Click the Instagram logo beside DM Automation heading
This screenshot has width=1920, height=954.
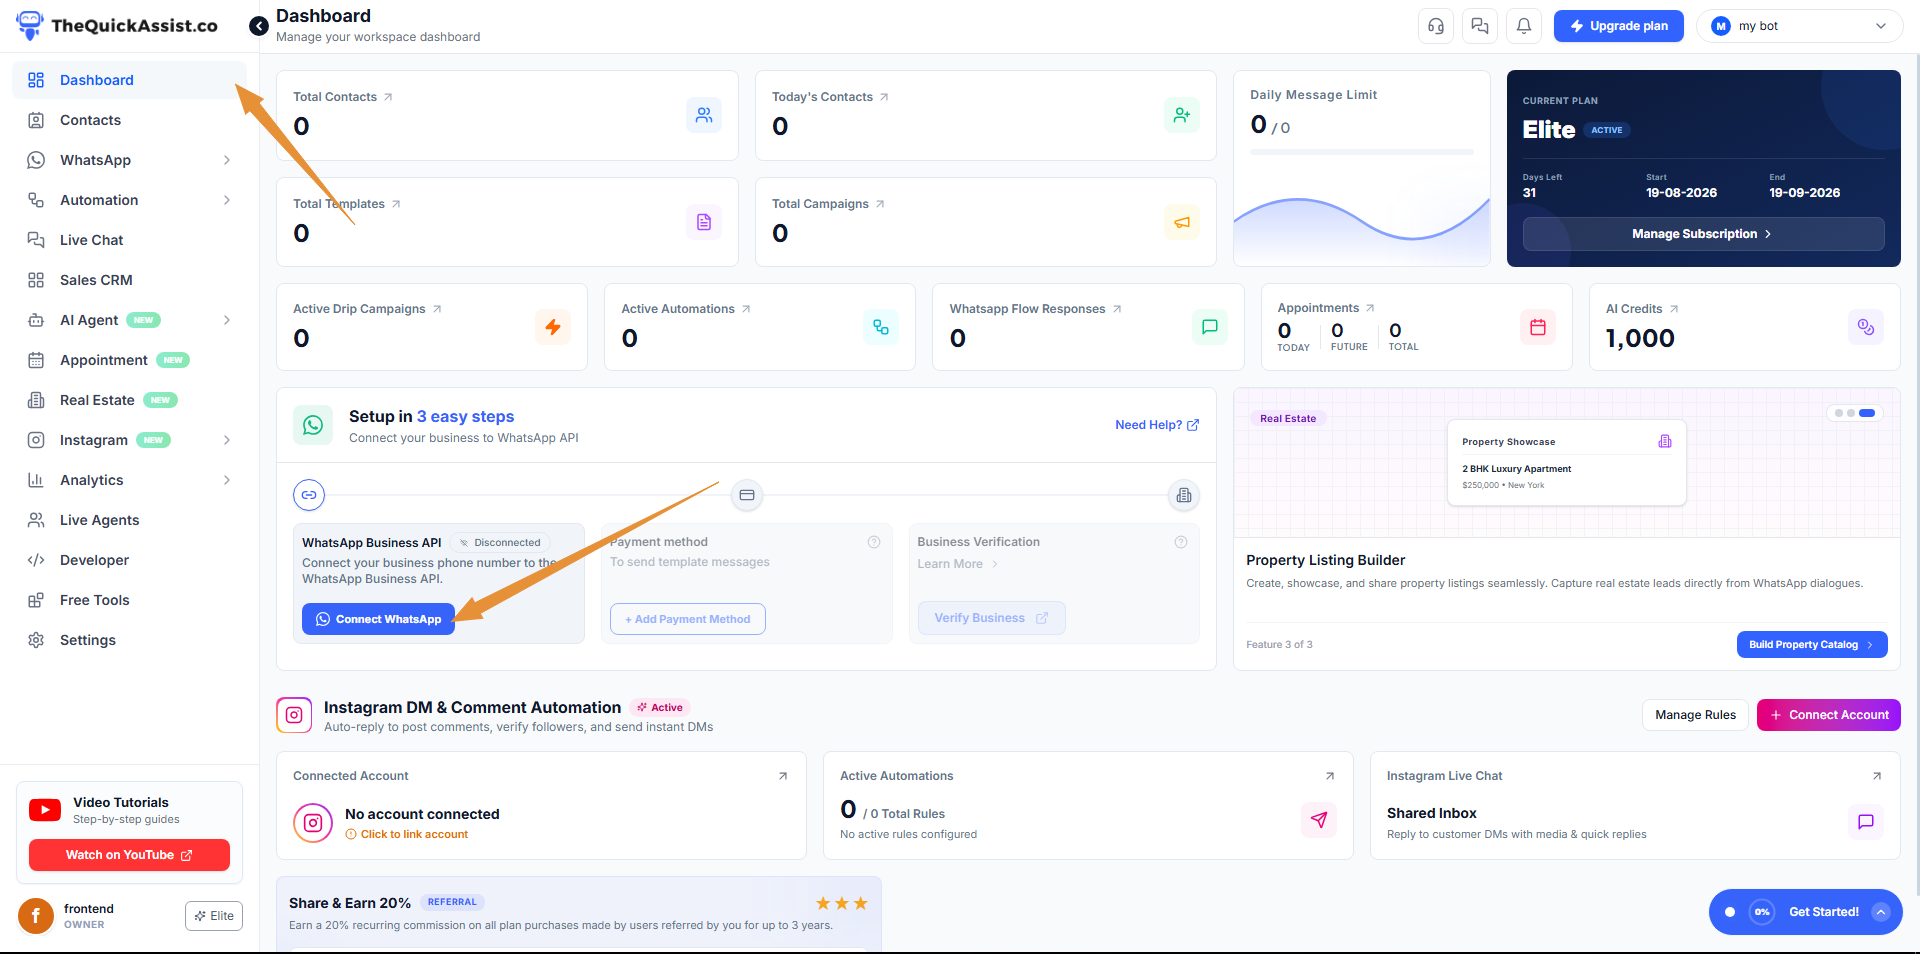point(294,715)
